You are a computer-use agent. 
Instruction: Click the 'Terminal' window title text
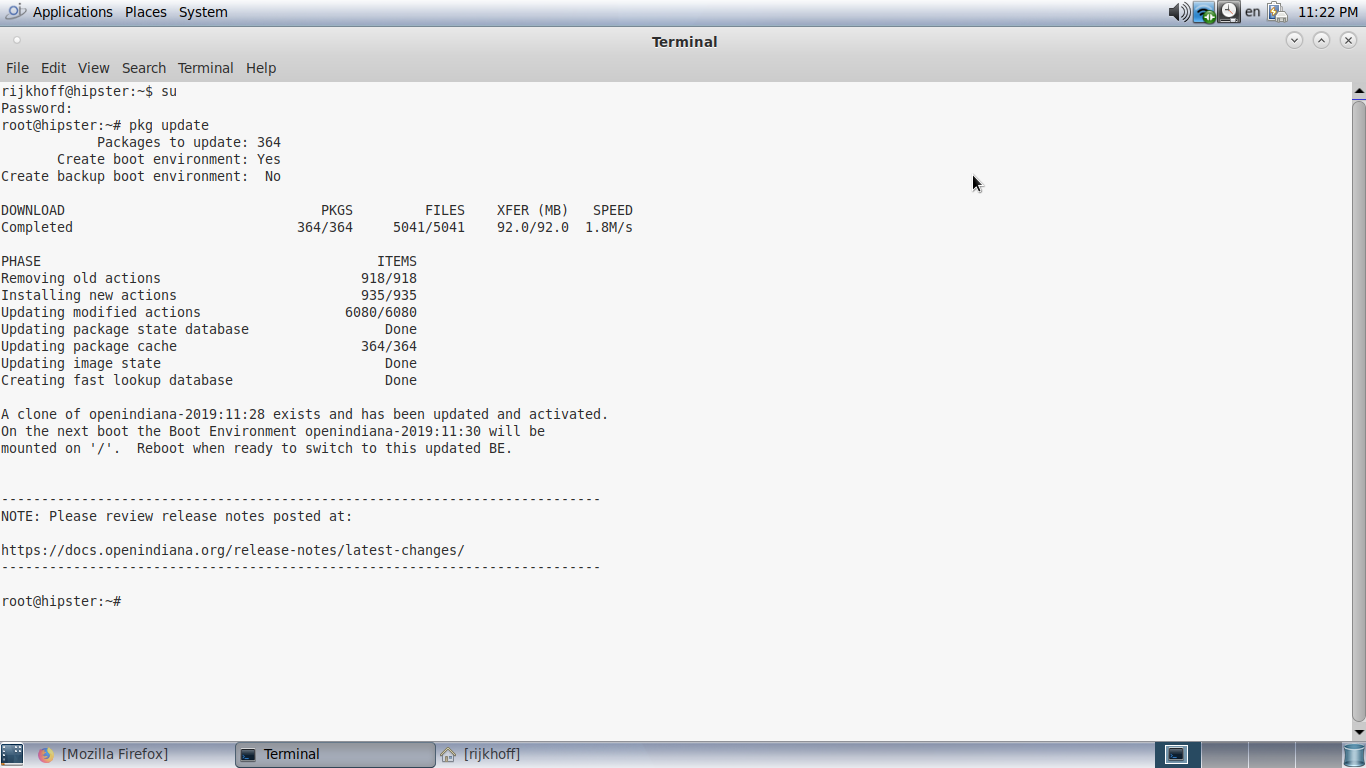pos(685,41)
